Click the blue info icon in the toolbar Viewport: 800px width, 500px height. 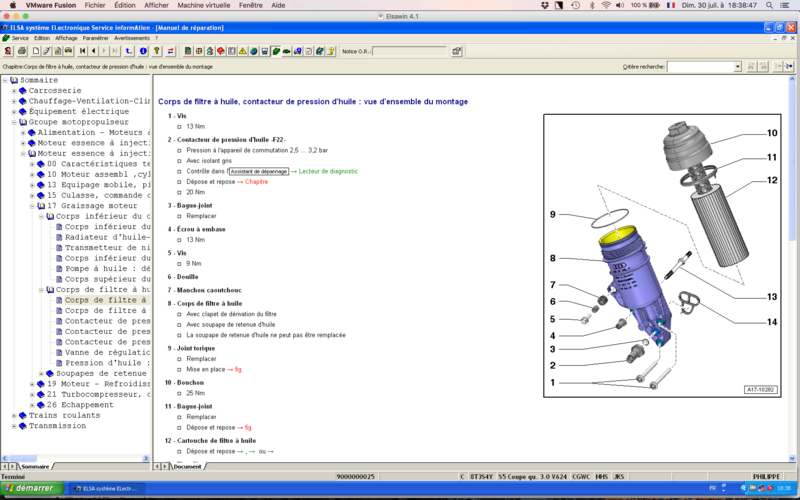[143, 50]
